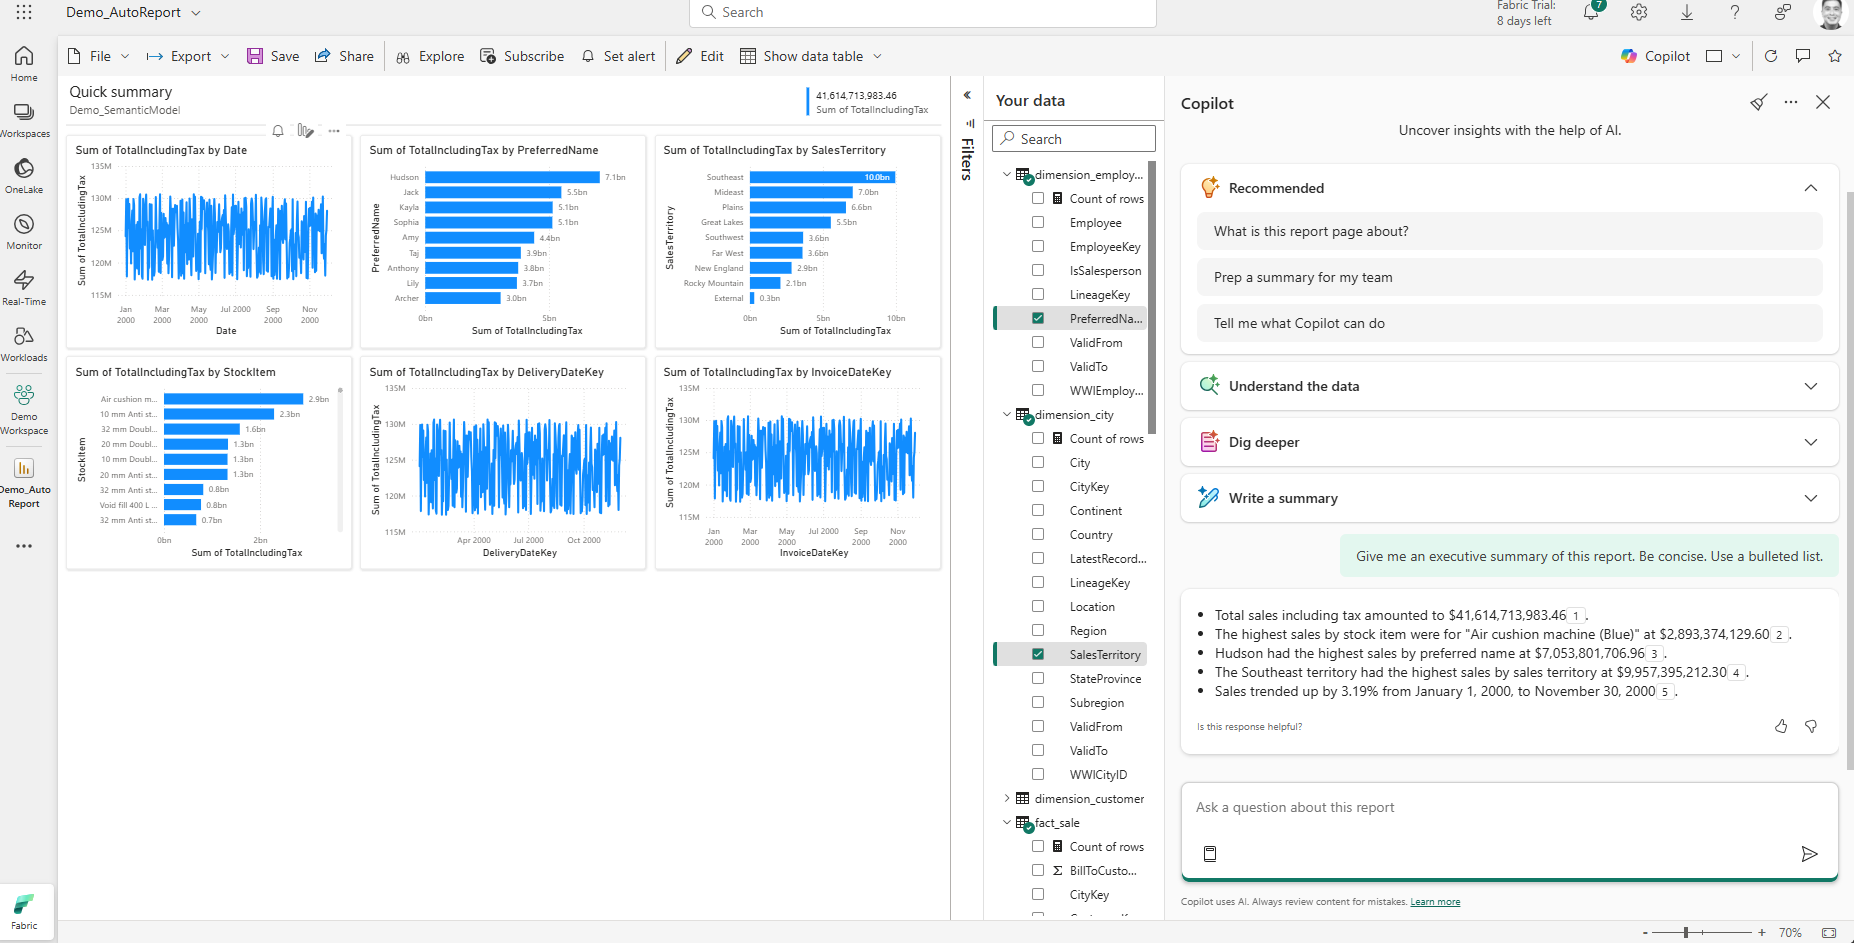Check the Continent field checkbox
The width and height of the screenshot is (1854, 943).
click(x=1038, y=510)
